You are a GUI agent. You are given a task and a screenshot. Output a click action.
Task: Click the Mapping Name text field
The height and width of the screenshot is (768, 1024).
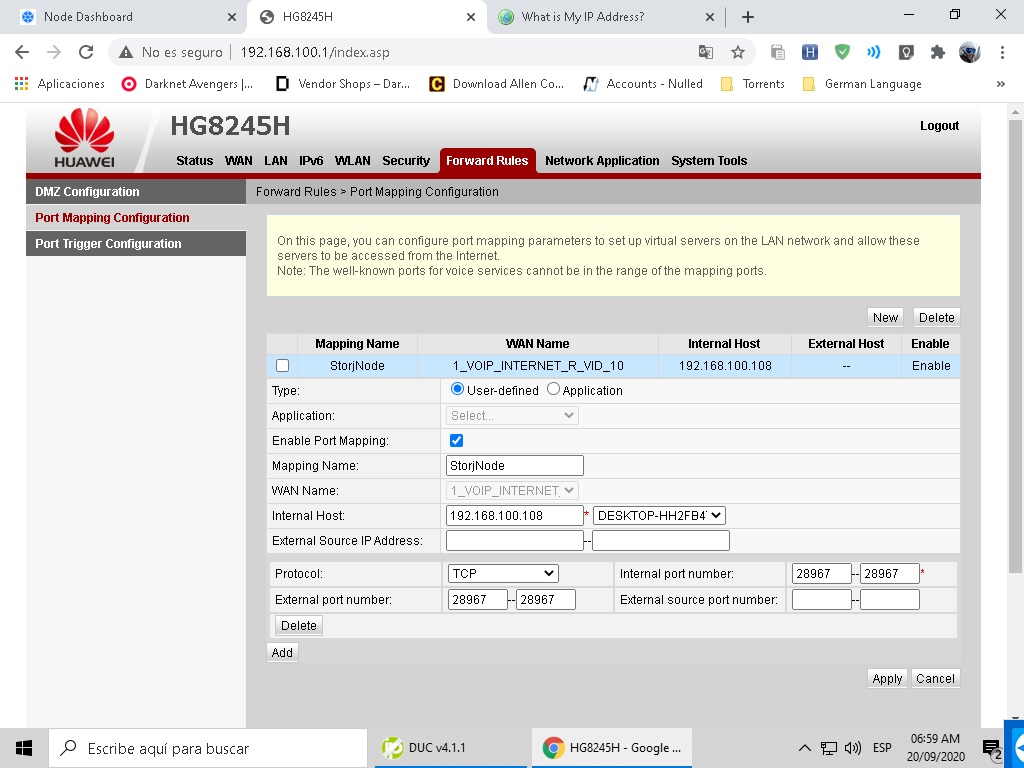point(514,466)
